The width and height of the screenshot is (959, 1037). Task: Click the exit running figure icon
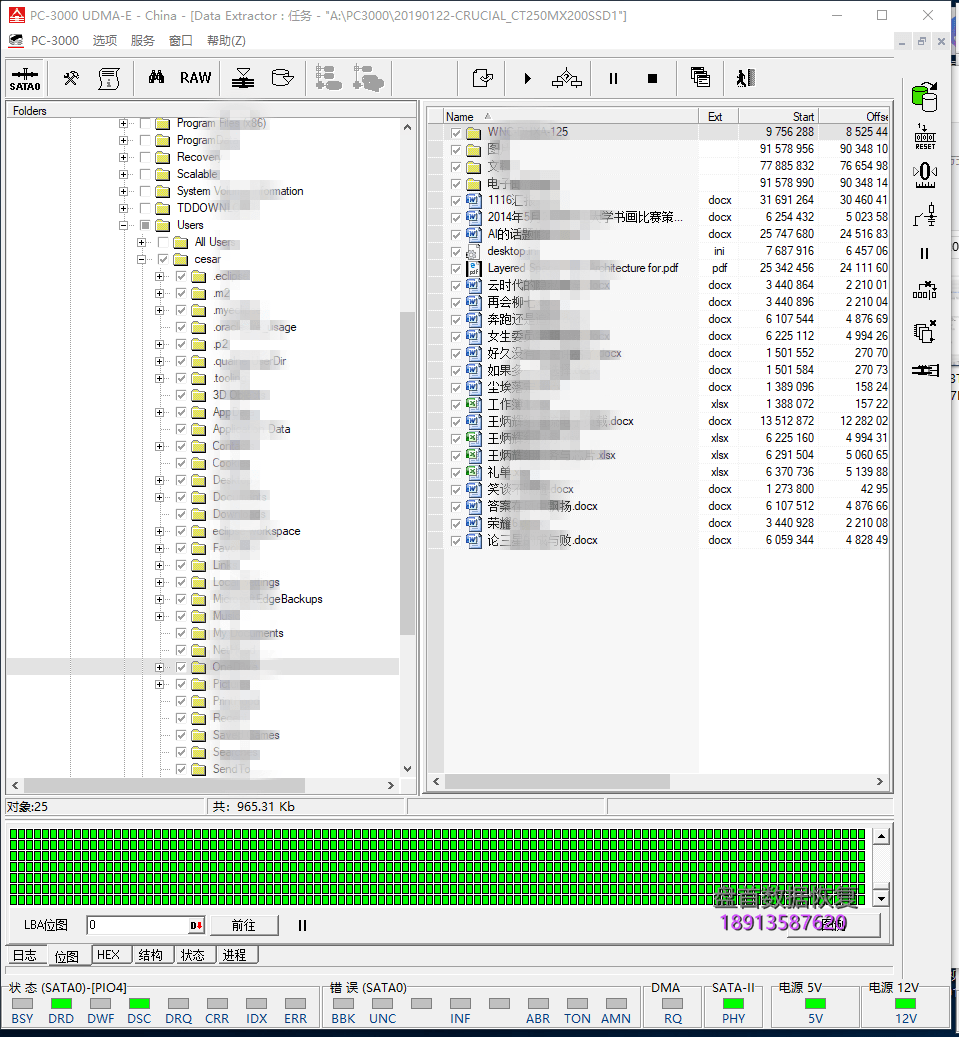pos(745,78)
